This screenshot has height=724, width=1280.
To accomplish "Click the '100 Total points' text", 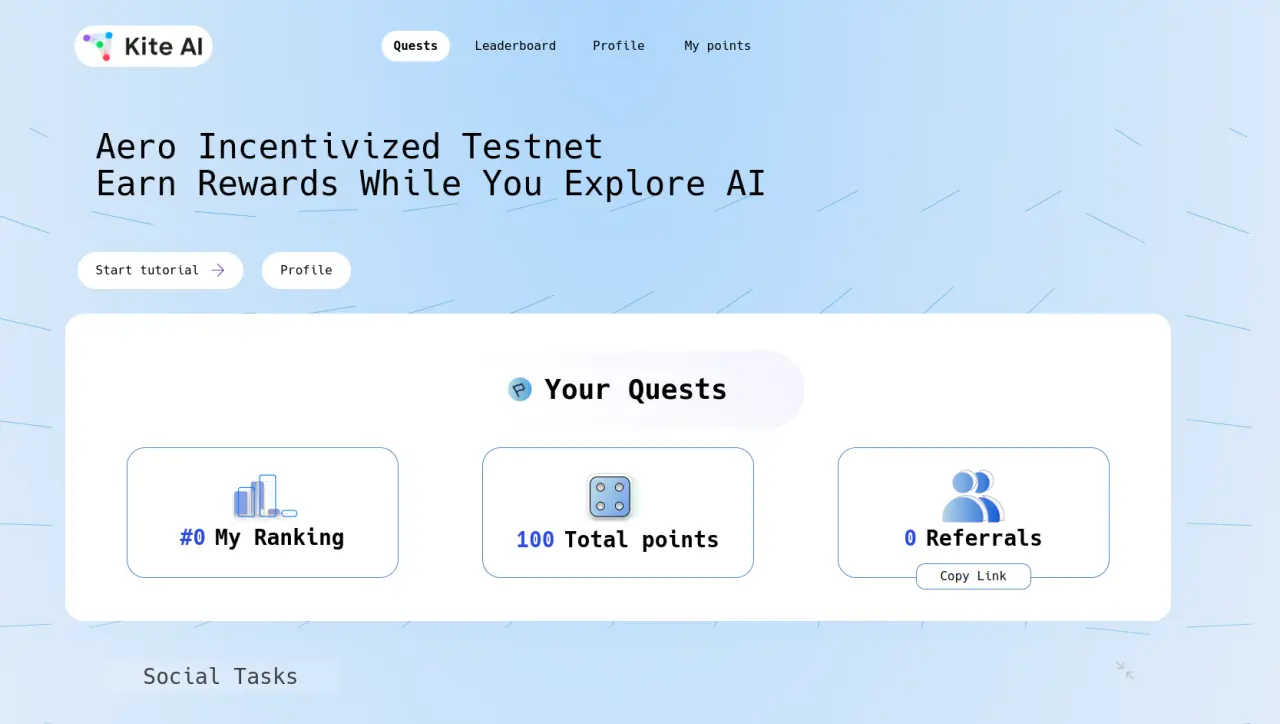I will 617,539.
